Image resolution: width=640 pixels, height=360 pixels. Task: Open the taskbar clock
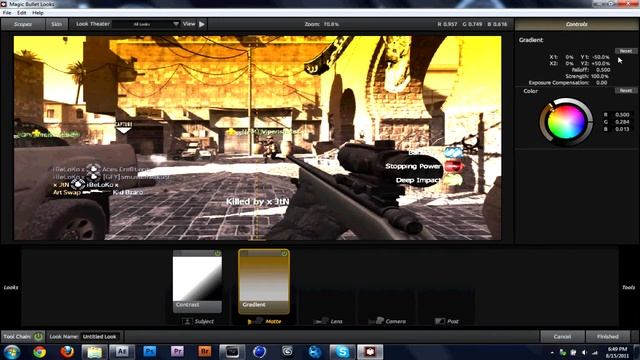click(x=617, y=352)
